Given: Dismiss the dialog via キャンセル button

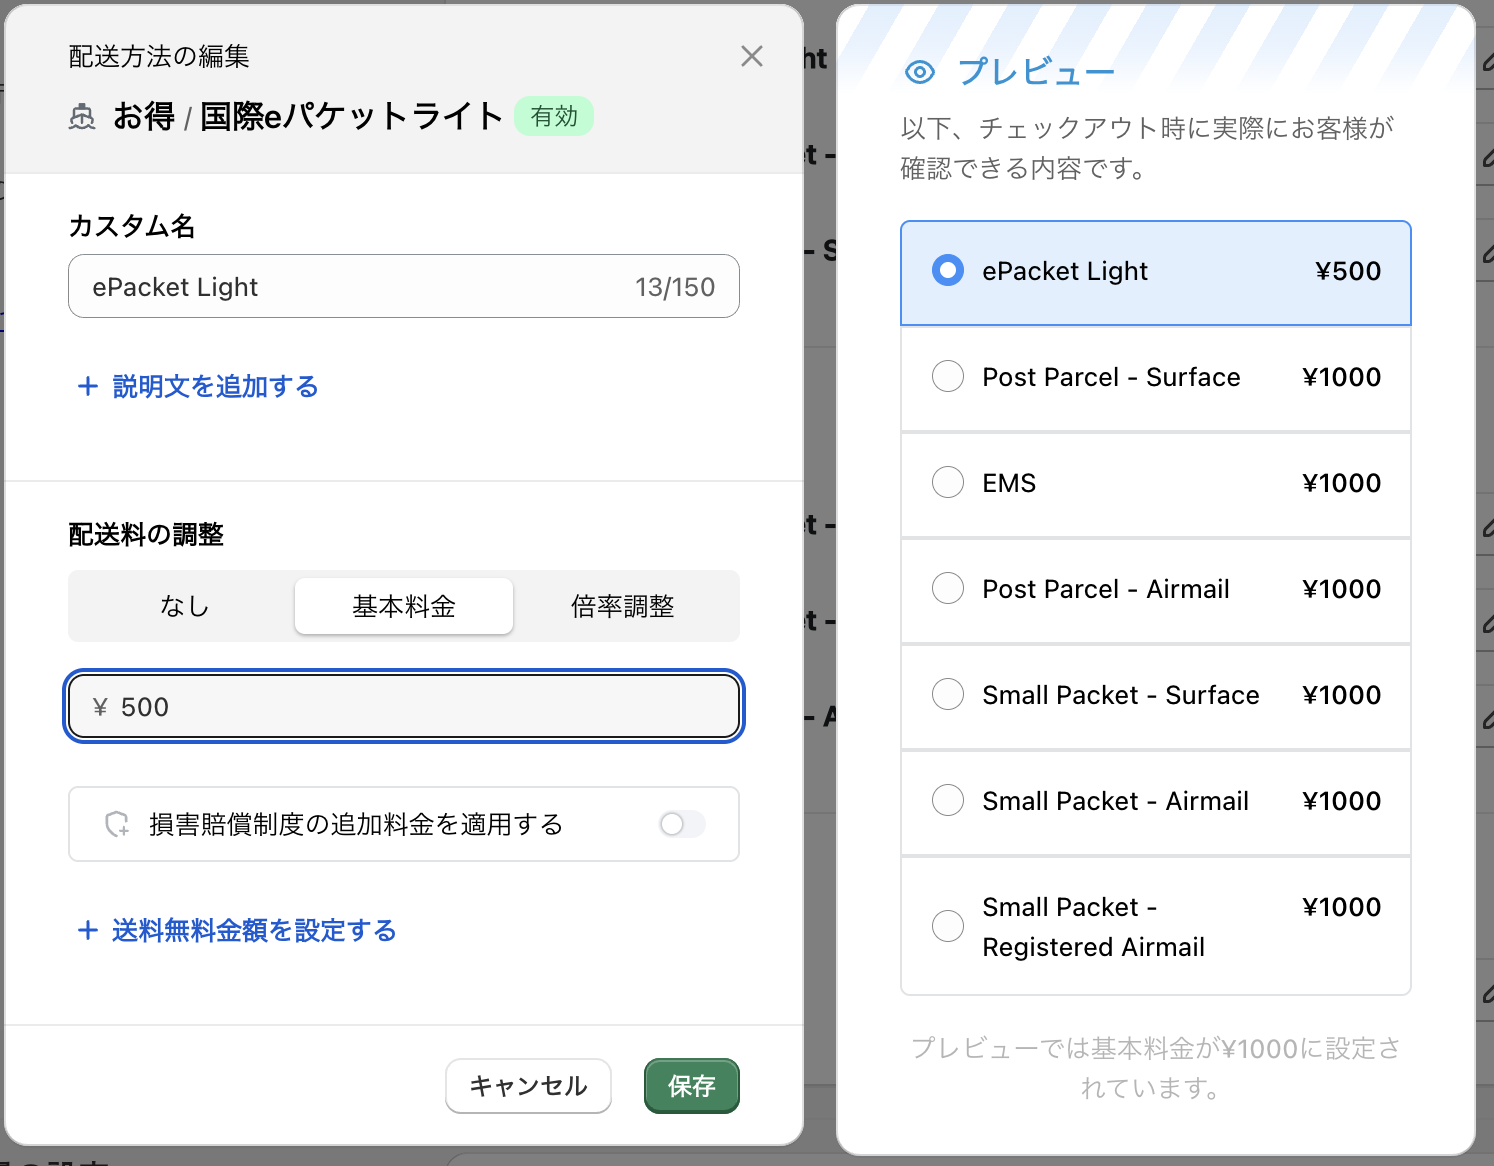Looking at the screenshot, I should coord(528,1085).
